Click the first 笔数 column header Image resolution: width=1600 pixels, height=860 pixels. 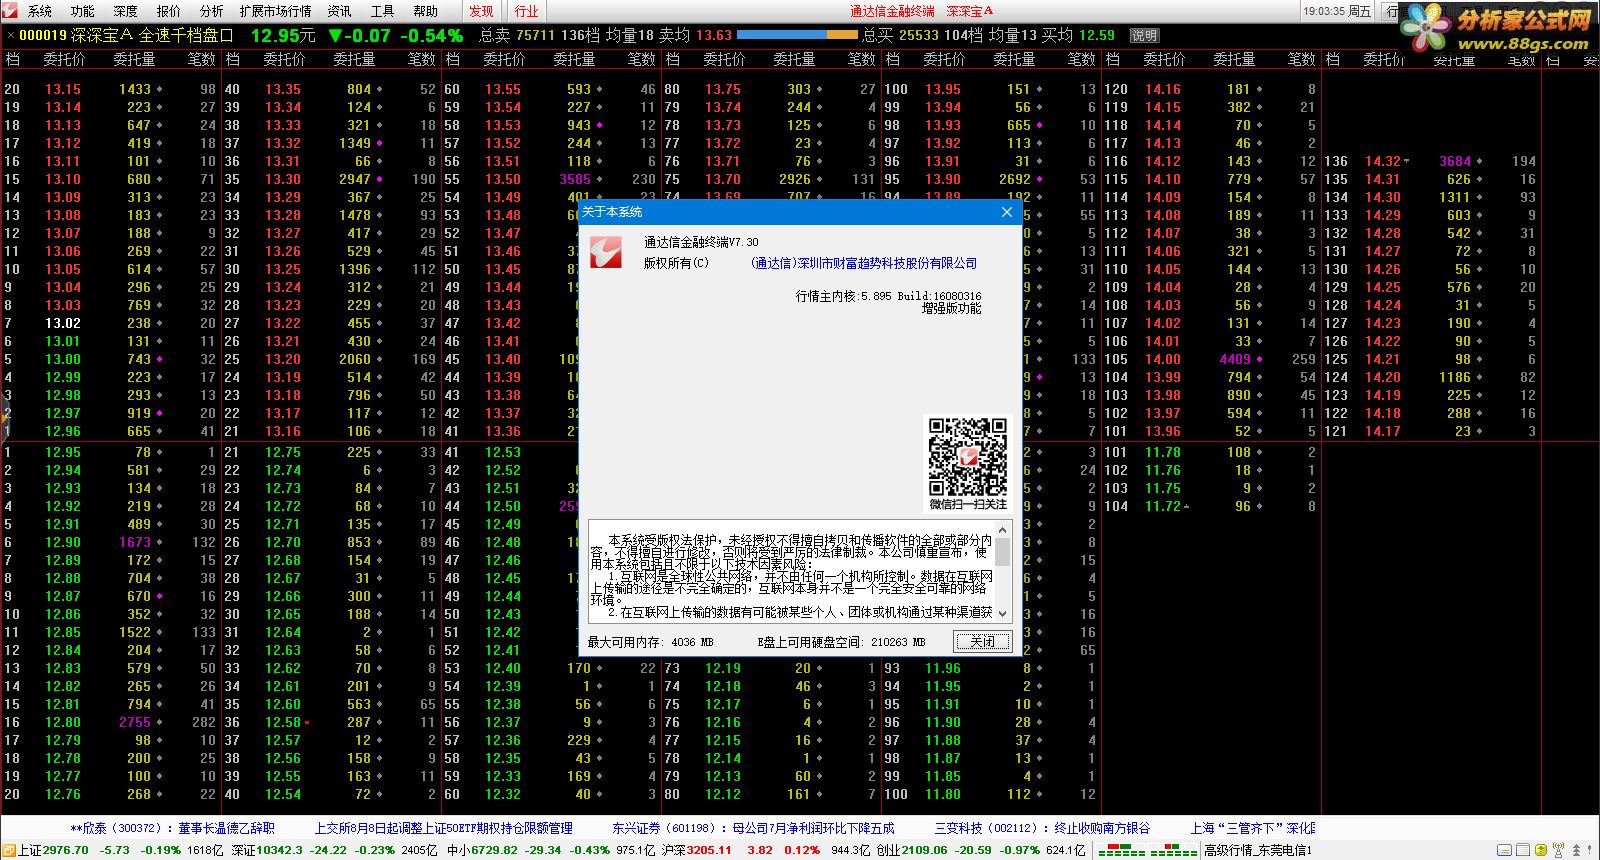pos(201,60)
